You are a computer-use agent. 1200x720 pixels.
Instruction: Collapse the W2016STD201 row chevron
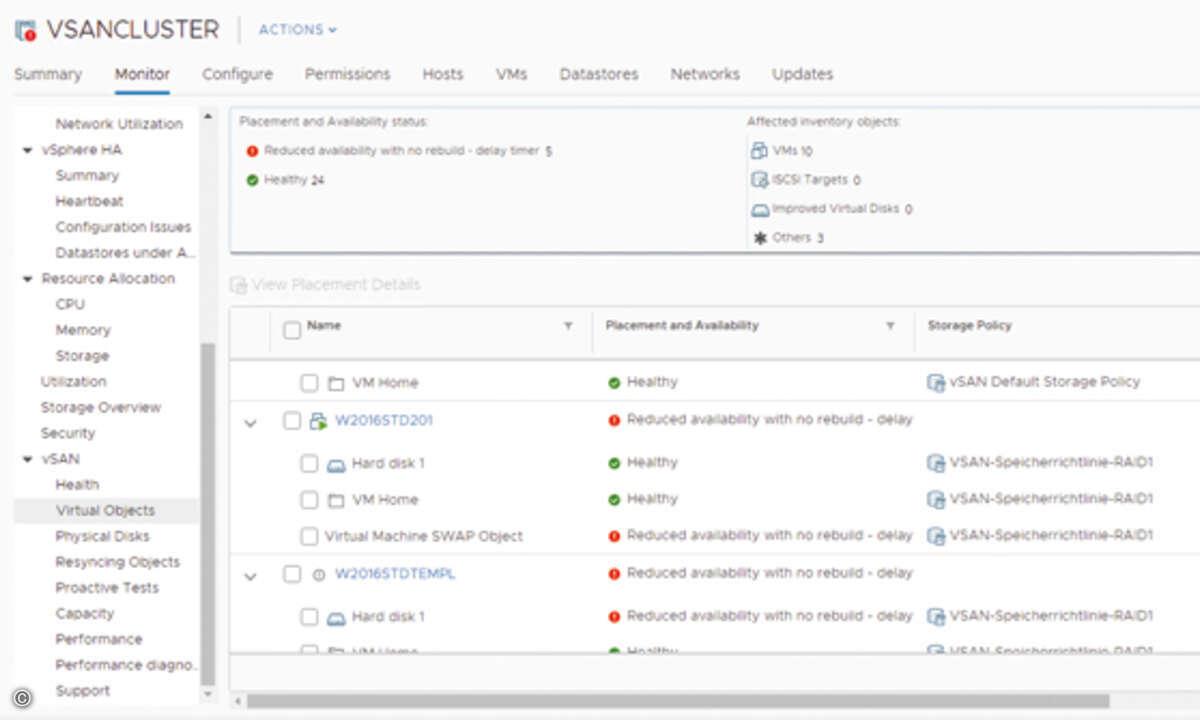click(250, 423)
